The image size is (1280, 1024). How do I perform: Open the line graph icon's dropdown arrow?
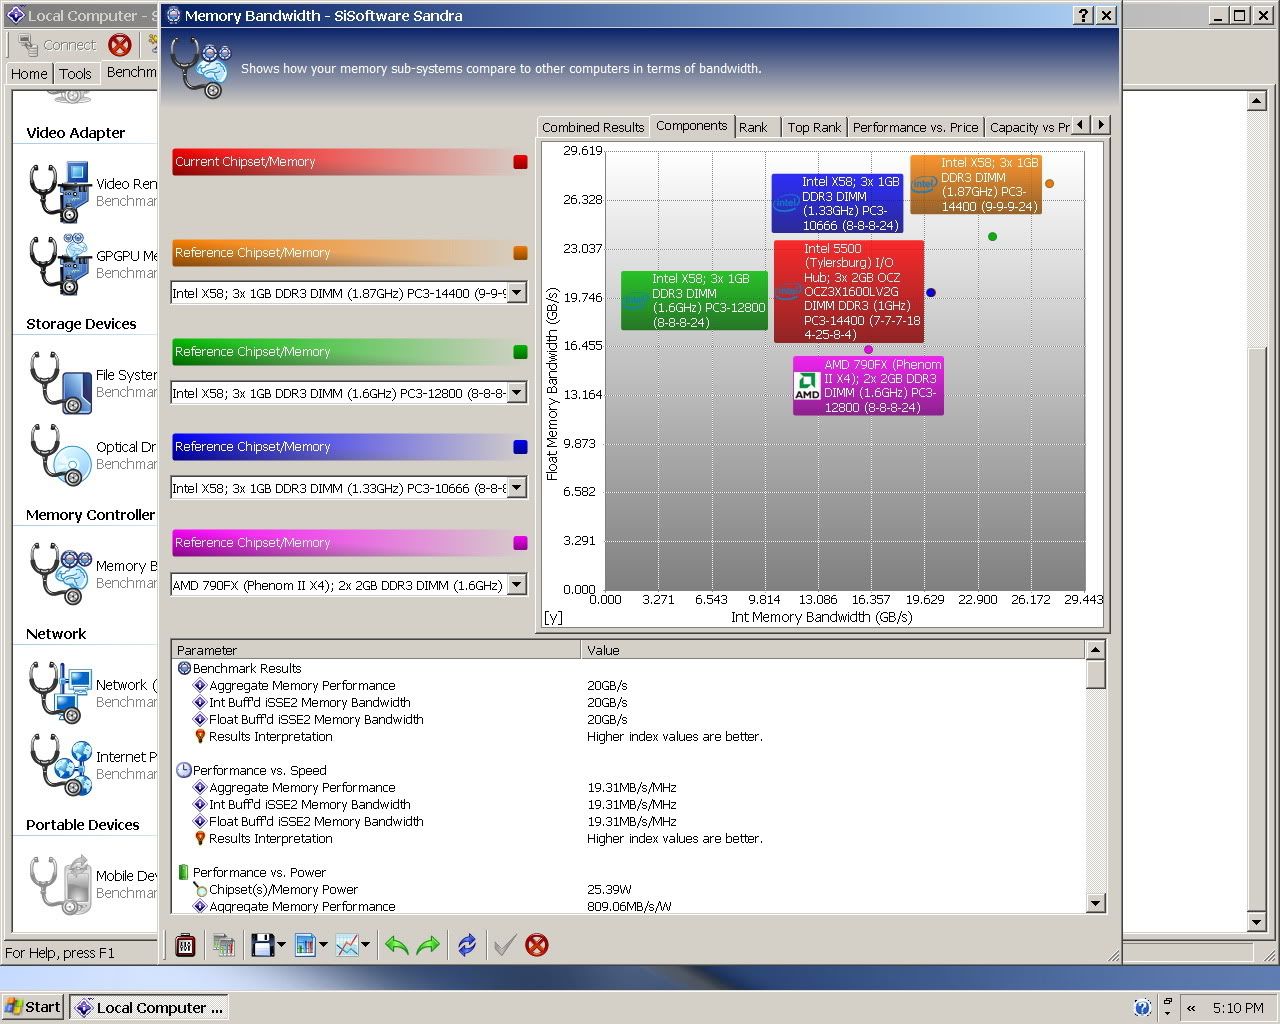pos(366,945)
